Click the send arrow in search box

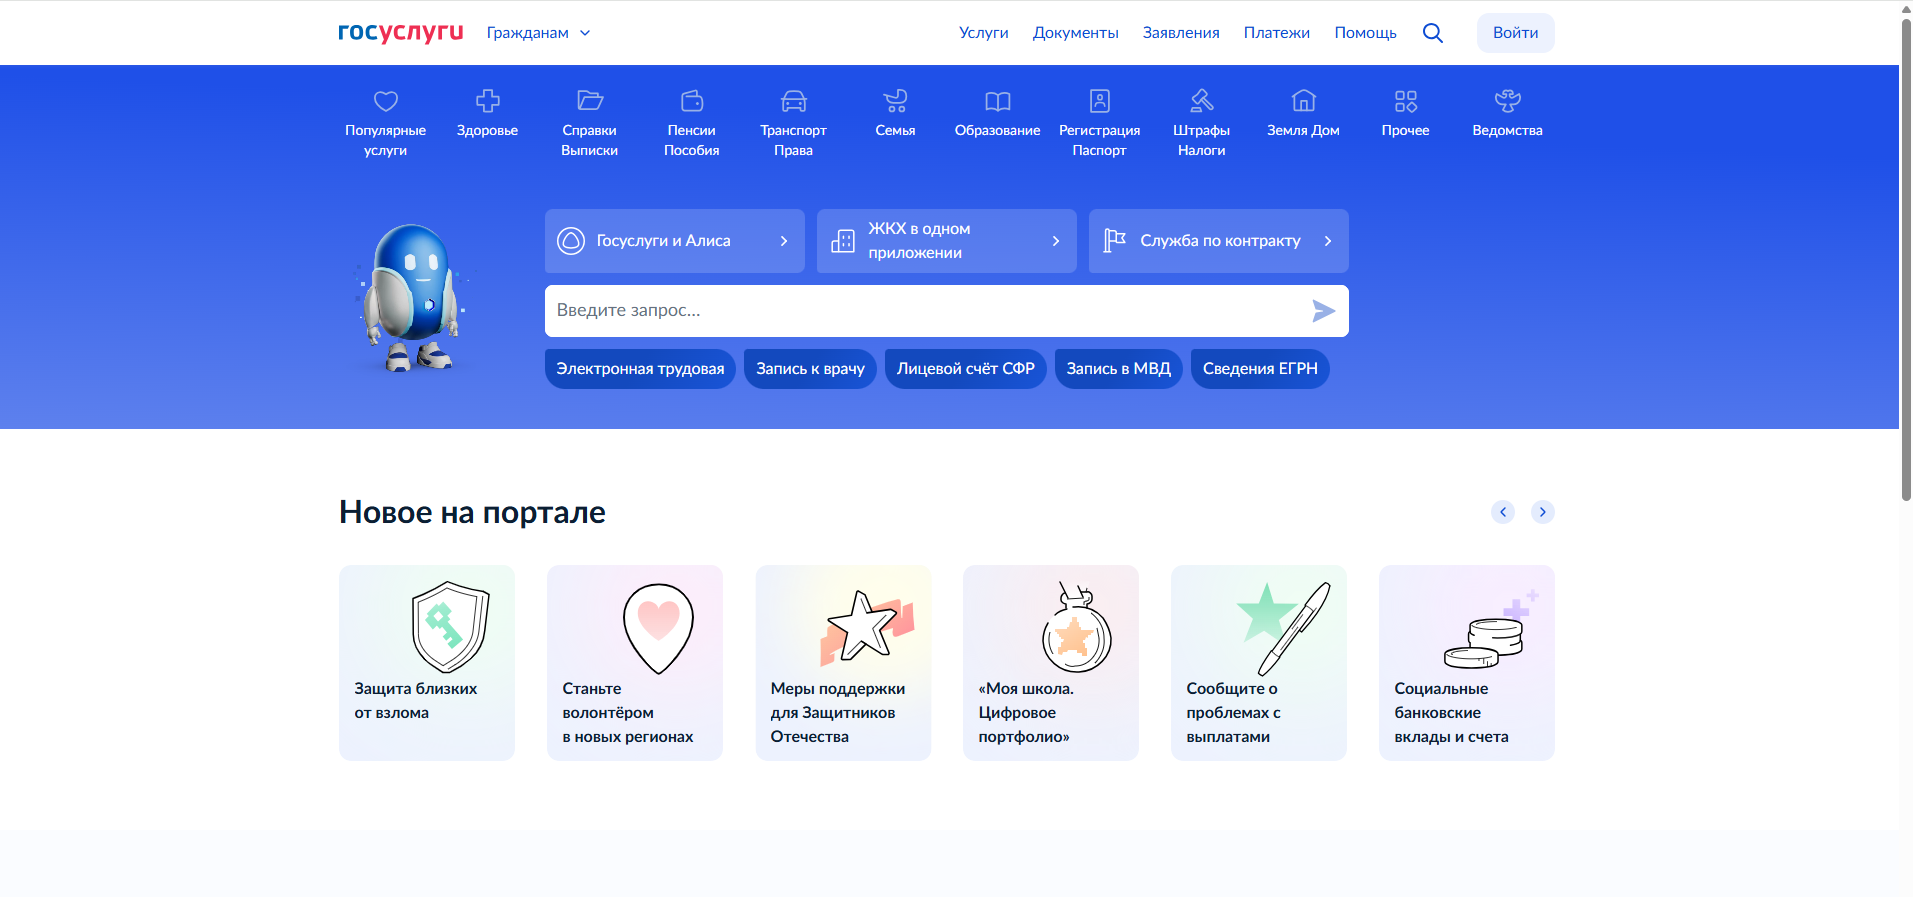click(x=1323, y=311)
